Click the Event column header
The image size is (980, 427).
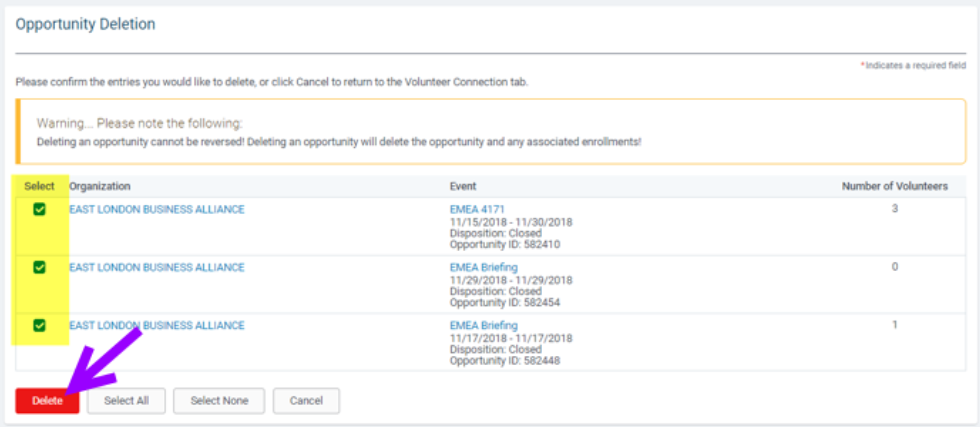463,186
